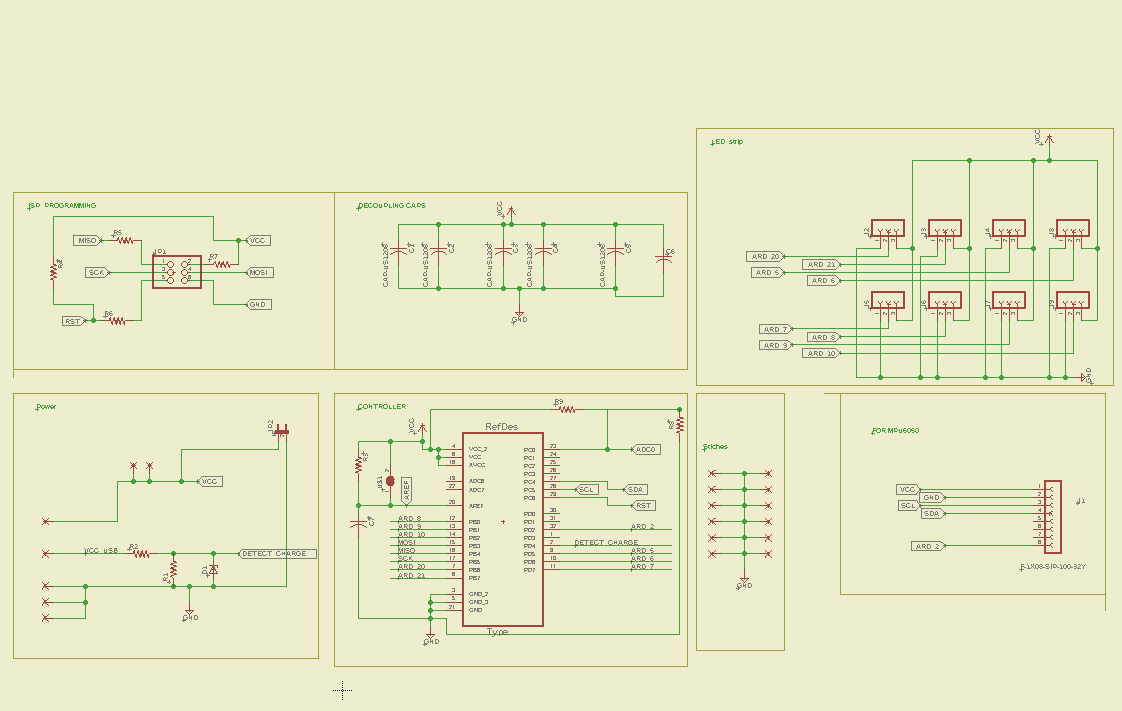Select connector J7 in LED strip

(1009, 300)
